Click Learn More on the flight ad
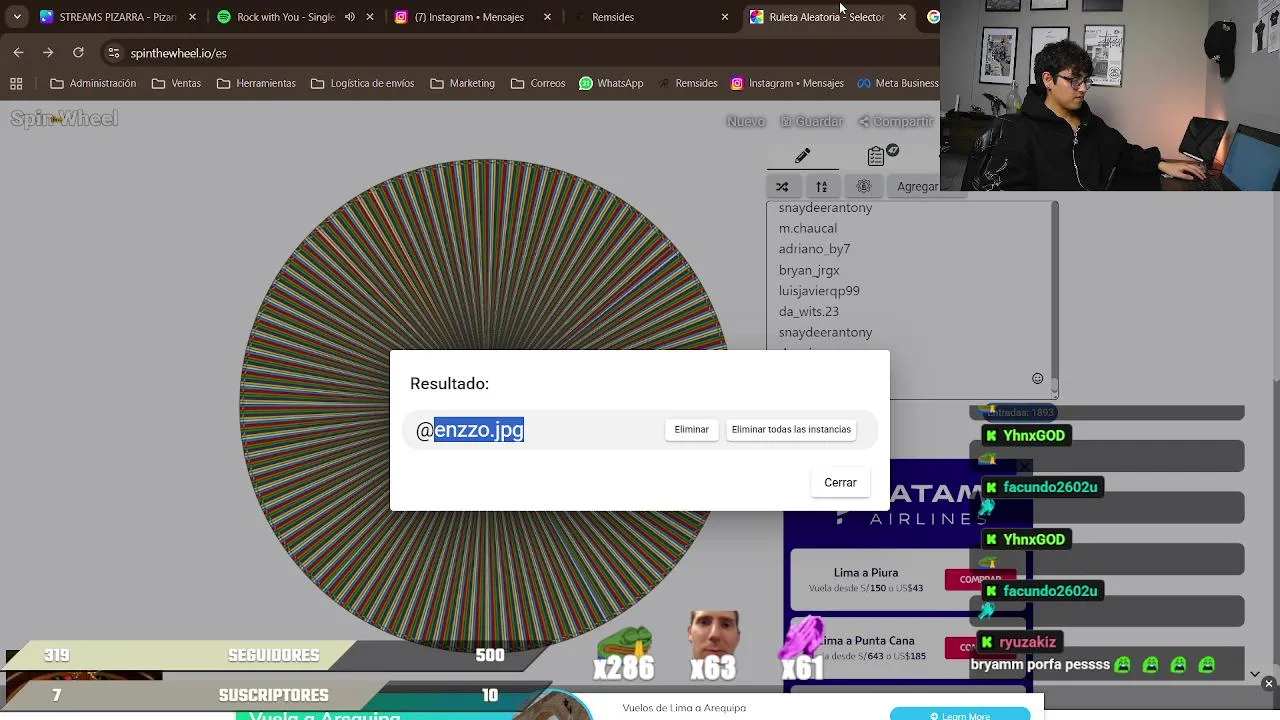 960,715
